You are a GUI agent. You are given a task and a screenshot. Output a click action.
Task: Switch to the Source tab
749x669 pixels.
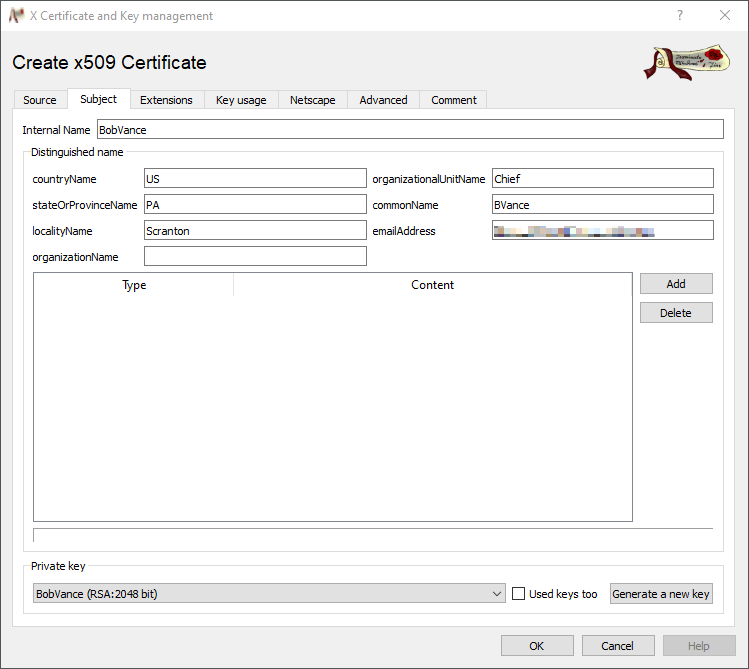[40, 100]
